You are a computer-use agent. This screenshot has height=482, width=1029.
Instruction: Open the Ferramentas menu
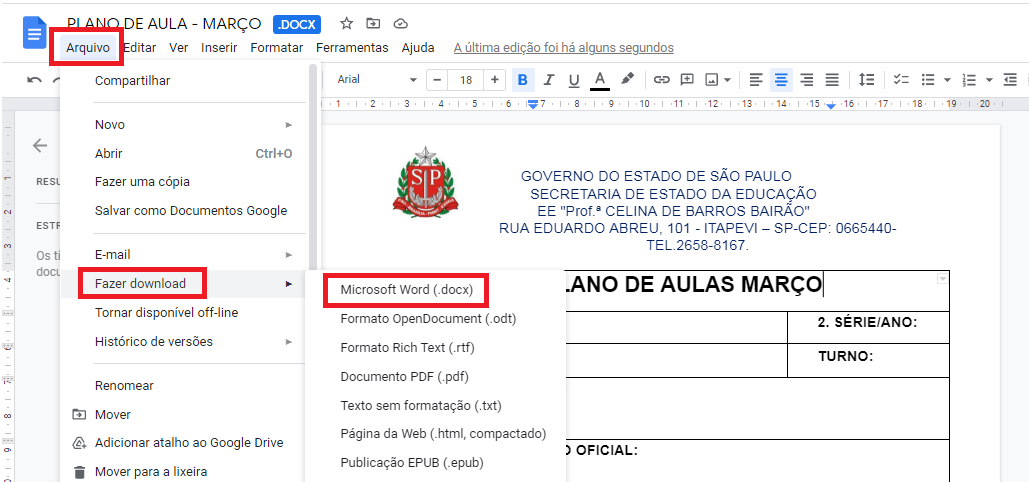[x=352, y=47]
